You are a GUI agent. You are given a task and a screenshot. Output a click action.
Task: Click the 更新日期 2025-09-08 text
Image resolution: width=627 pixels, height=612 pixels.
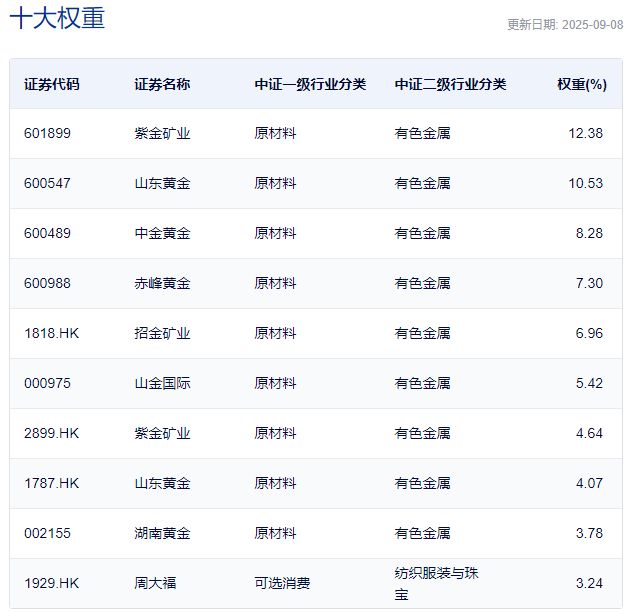point(564,25)
